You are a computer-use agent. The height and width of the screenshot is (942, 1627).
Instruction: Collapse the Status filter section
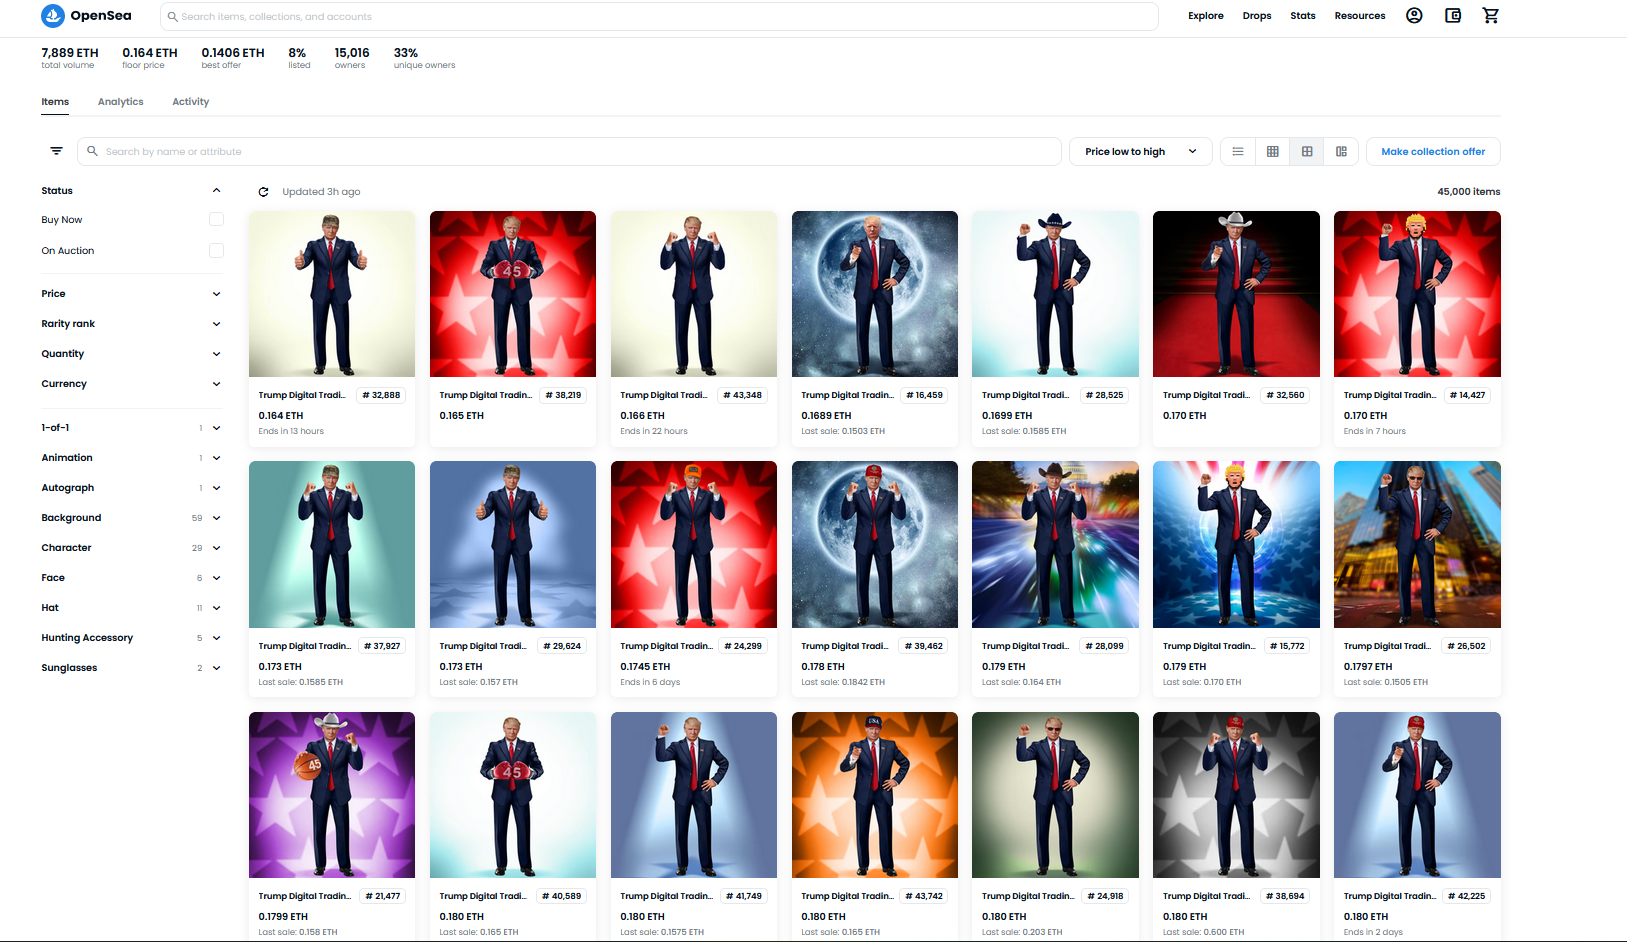216,191
